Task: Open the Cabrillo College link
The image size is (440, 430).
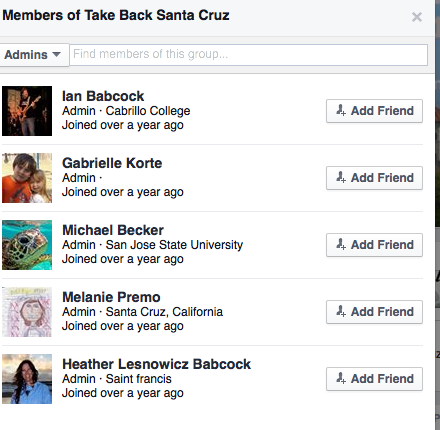Action: click(148, 111)
